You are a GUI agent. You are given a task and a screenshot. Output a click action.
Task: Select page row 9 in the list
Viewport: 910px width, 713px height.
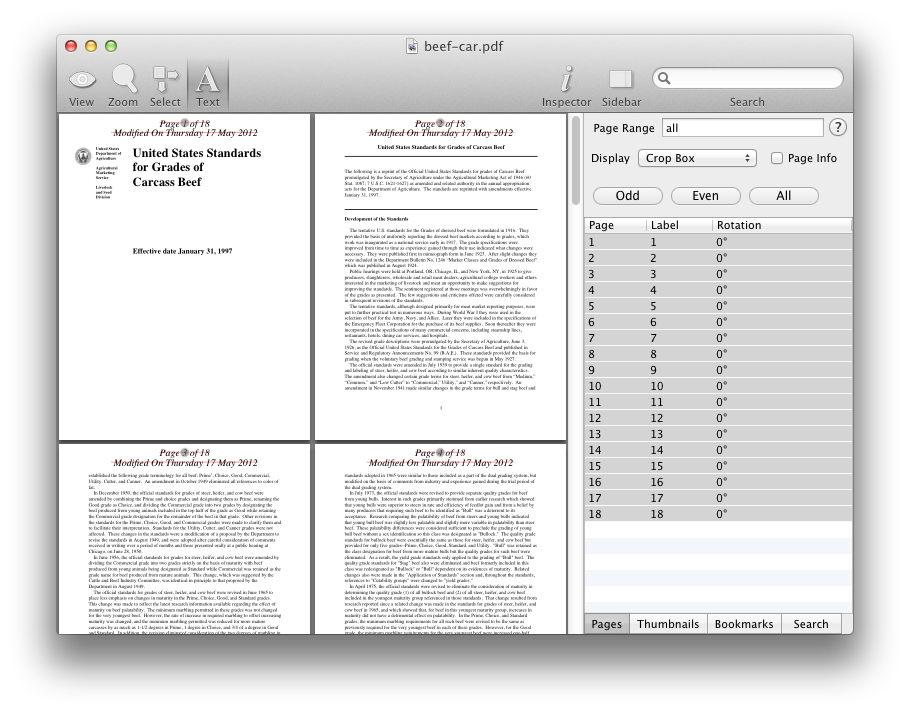coord(718,370)
